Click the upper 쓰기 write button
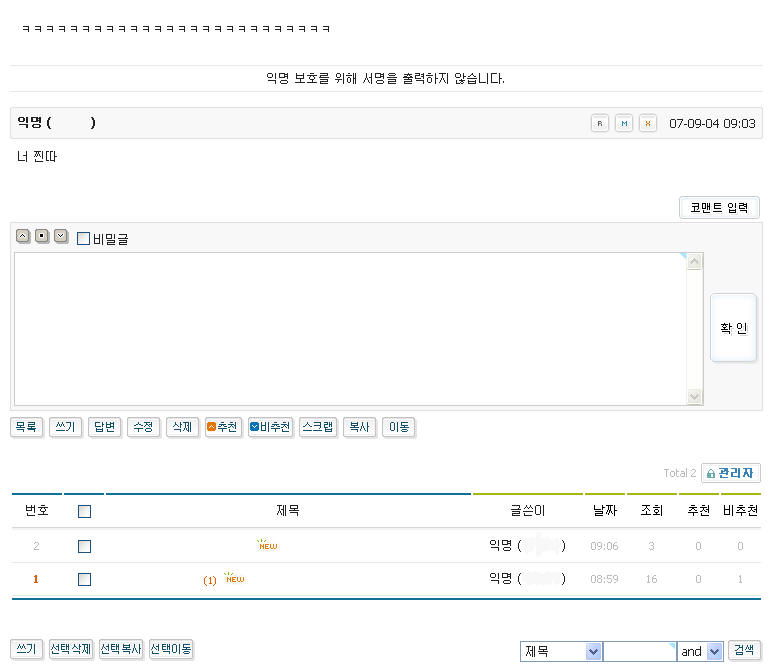 tap(66, 427)
